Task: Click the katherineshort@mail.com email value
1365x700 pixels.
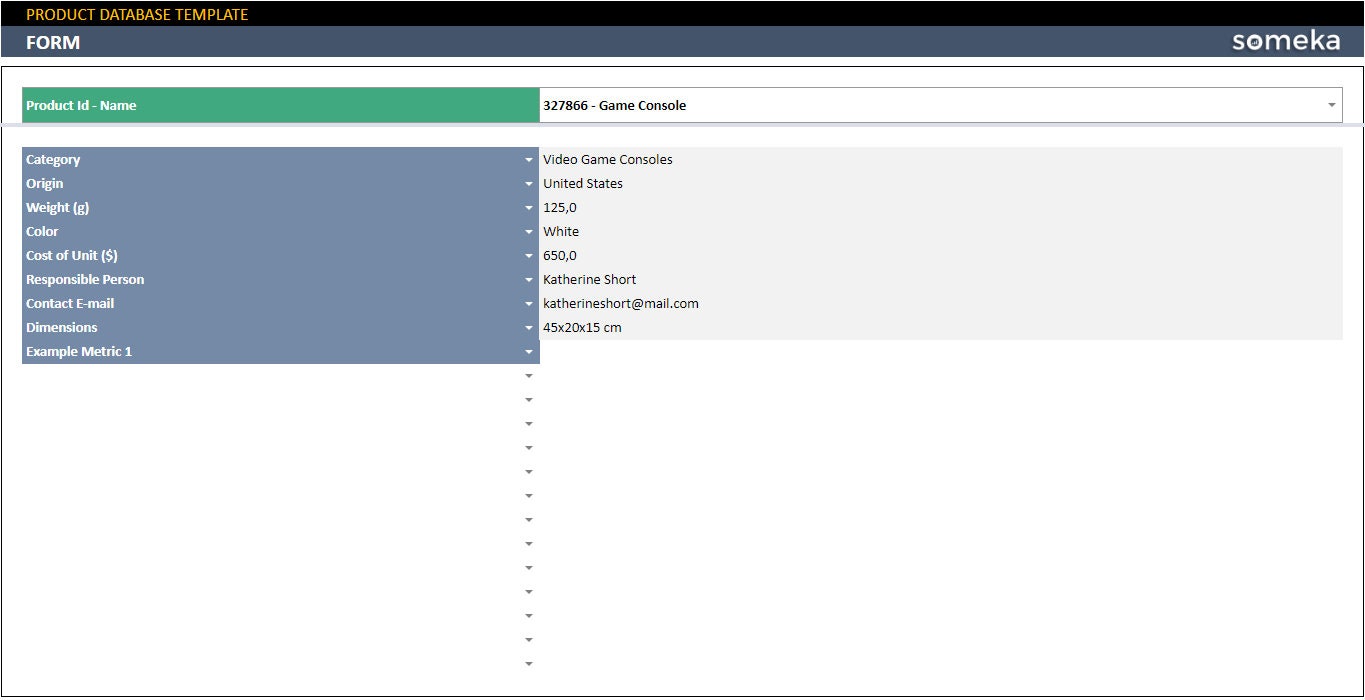Action: tap(620, 303)
